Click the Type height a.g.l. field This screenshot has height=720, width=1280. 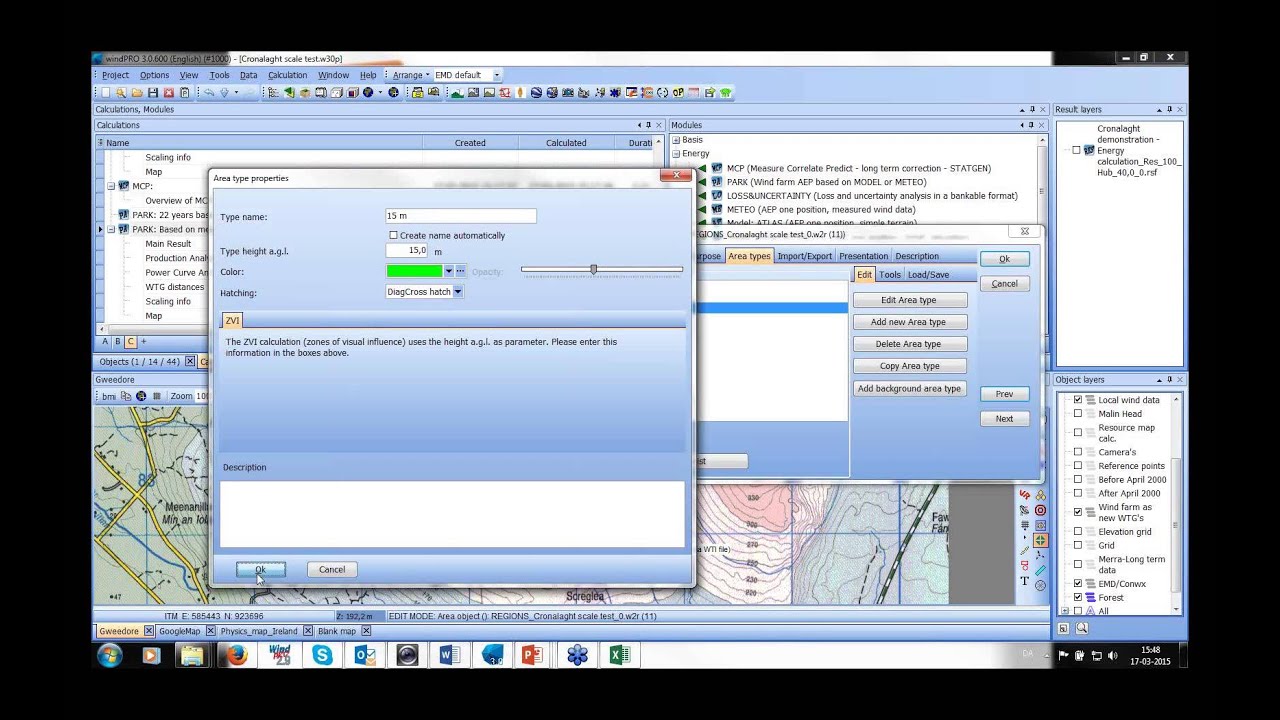pos(407,251)
